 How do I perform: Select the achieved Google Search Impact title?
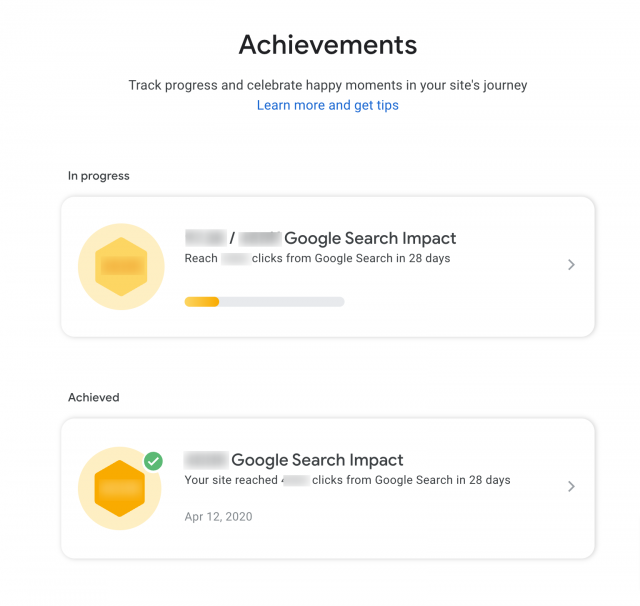pyautogui.click(x=317, y=460)
